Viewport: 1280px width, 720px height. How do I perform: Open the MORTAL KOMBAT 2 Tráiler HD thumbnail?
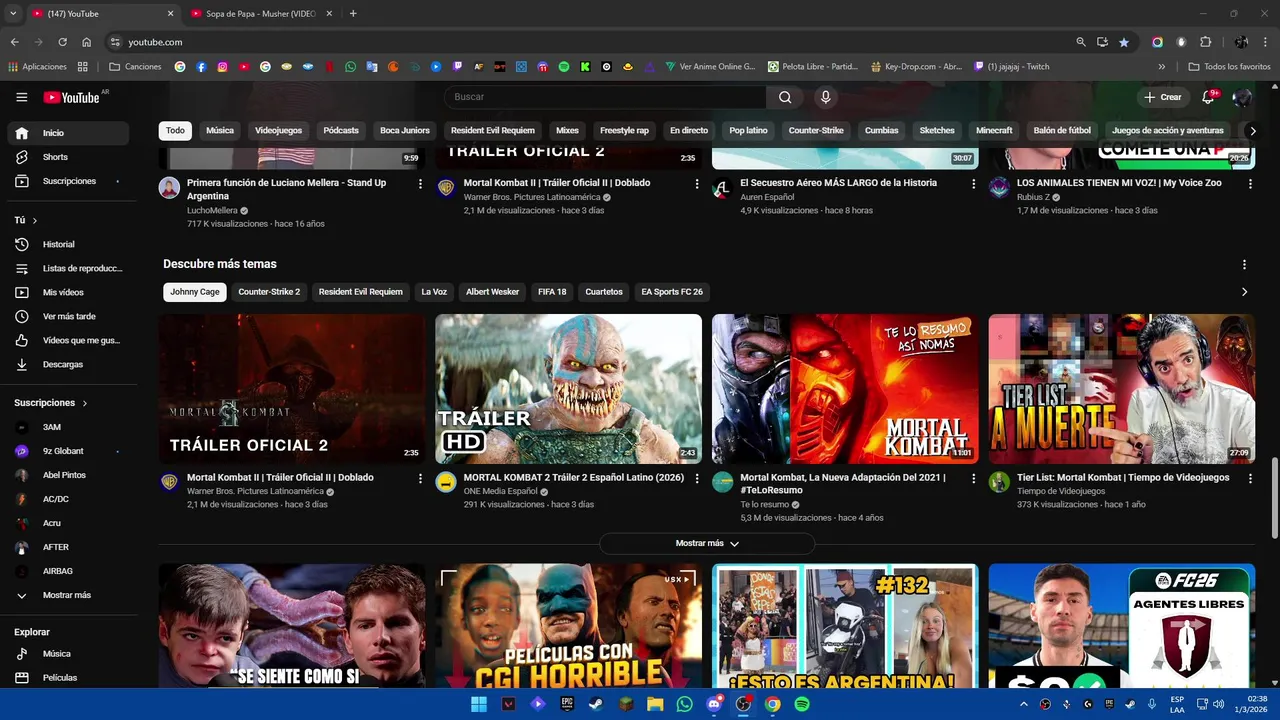pos(568,389)
